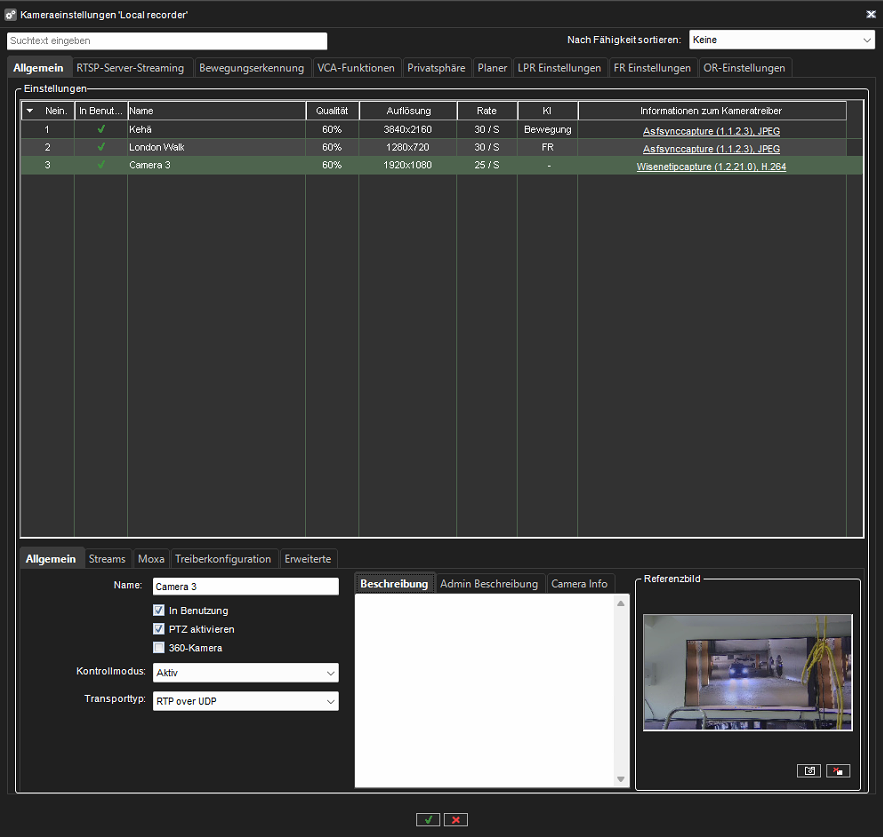Sort by the Name column header
Image resolution: width=883 pixels, height=837 pixels.
(x=217, y=111)
